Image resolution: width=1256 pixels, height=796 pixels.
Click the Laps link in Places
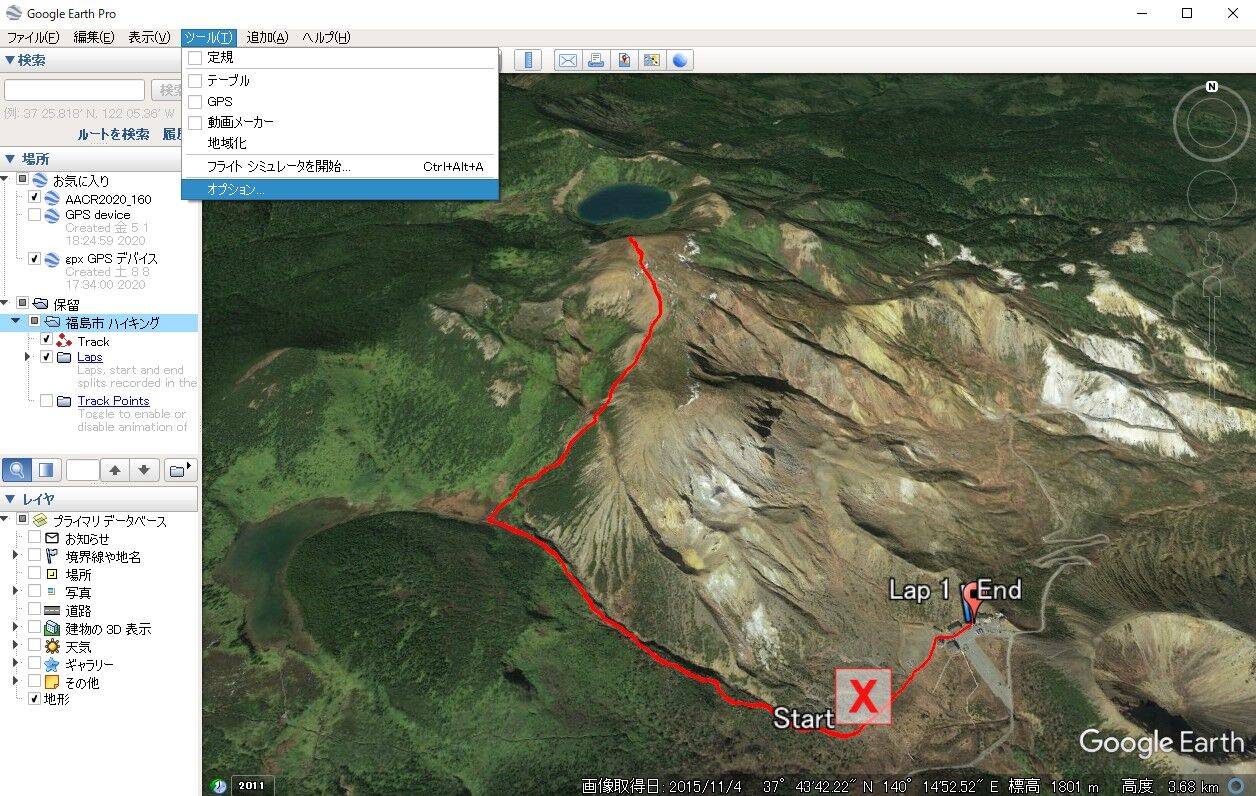[89, 357]
